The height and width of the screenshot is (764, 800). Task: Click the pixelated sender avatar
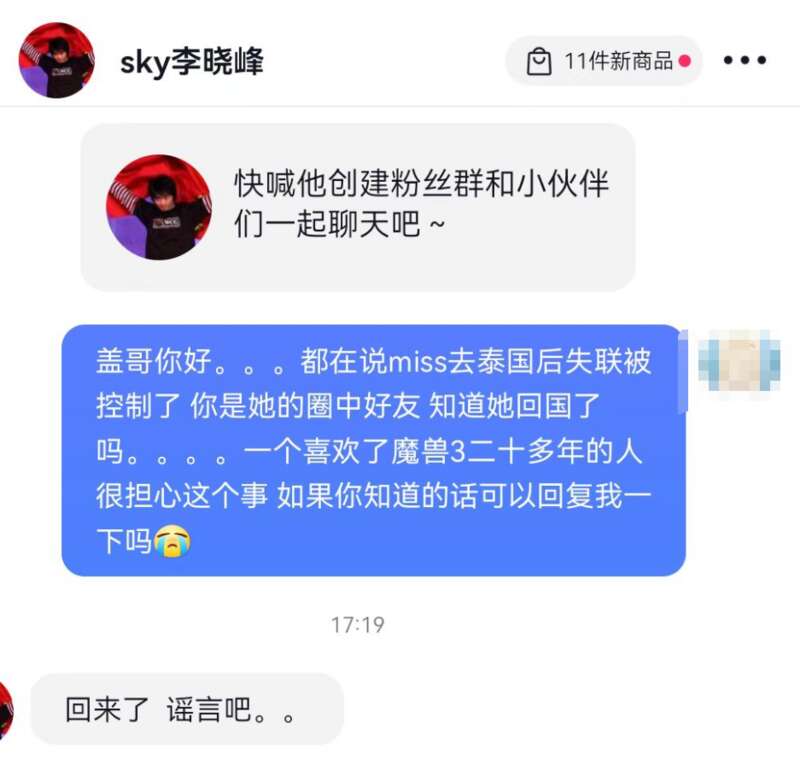(739, 360)
